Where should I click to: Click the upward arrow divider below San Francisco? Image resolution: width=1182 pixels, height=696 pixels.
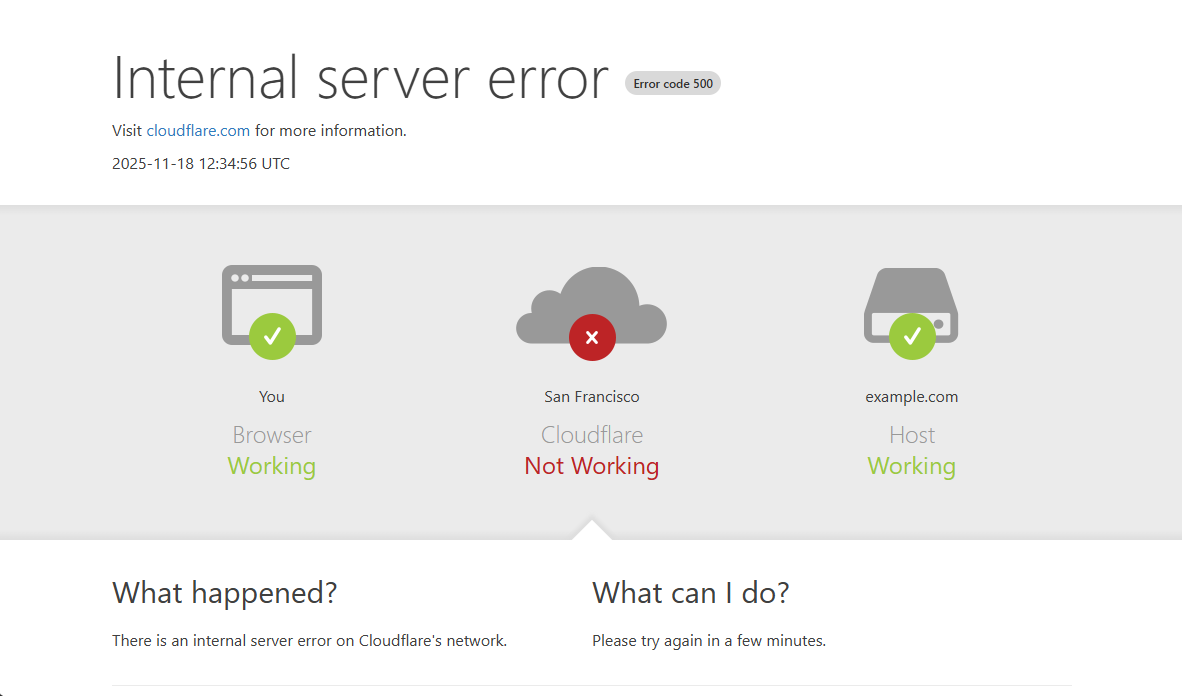pyautogui.click(x=592, y=525)
